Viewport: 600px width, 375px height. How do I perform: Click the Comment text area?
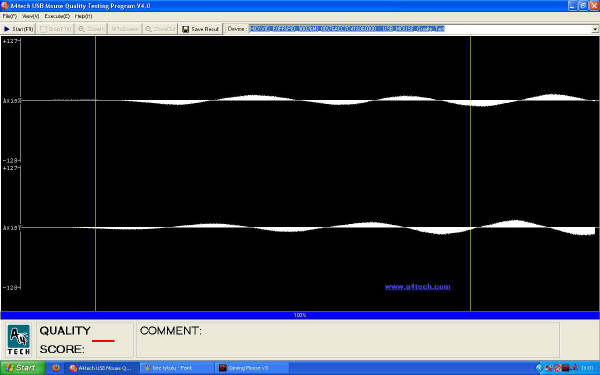click(347, 340)
